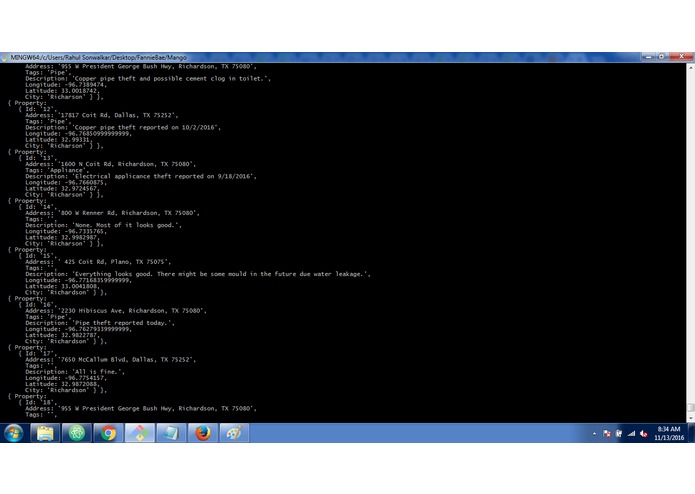Screen dimensions: 695x494
Task: Click 'Pipe theft reported today.' description
Action: (x=100, y=323)
